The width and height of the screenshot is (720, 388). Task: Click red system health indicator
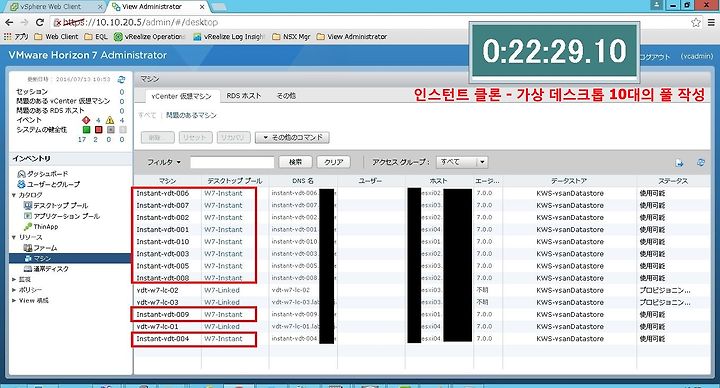click(98, 130)
